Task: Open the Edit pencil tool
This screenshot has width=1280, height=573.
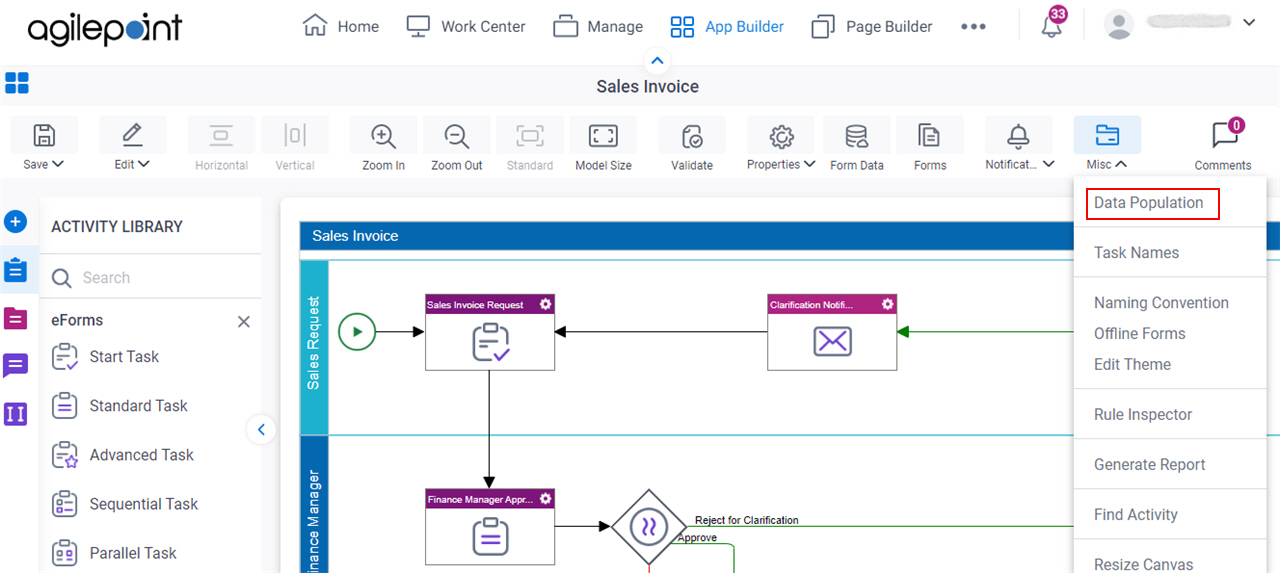Action: click(x=131, y=135)
